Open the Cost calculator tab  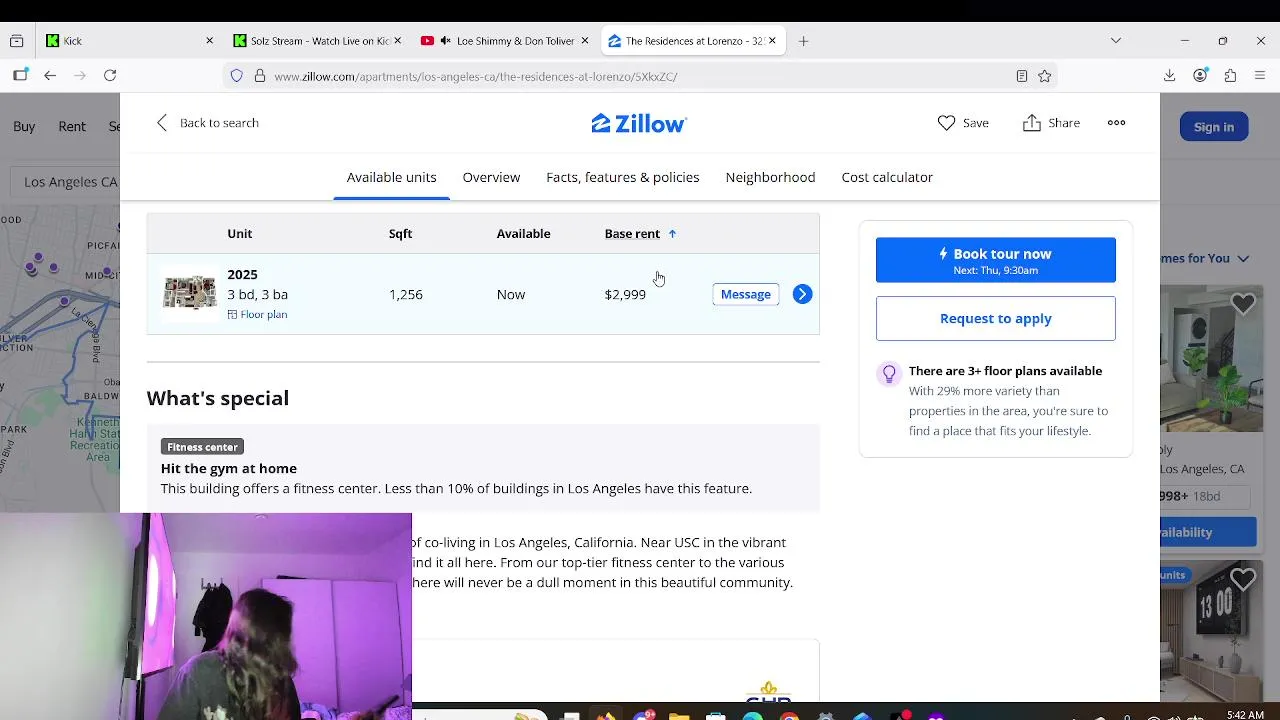coord(887,177)
